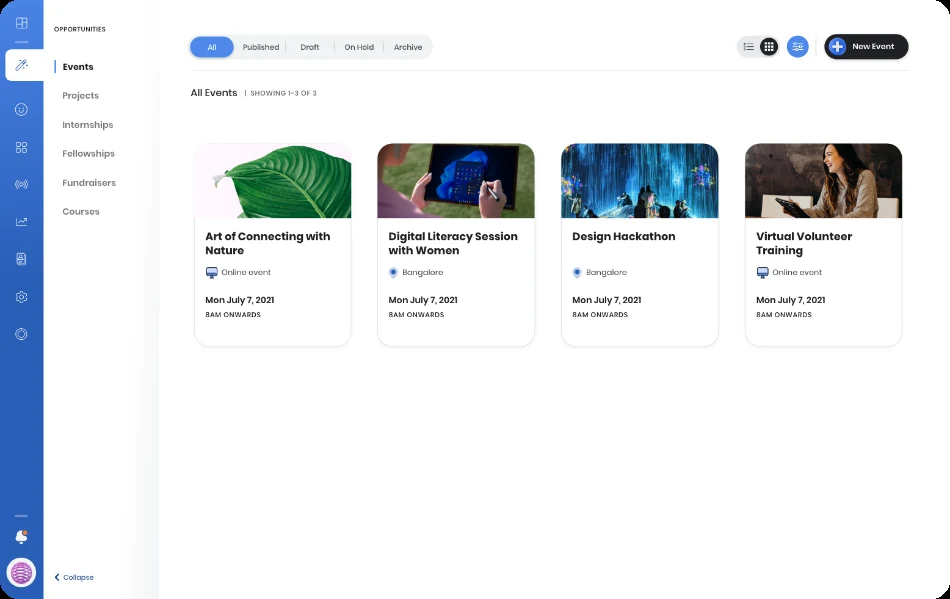Click the All Events heading

(214, 93)
